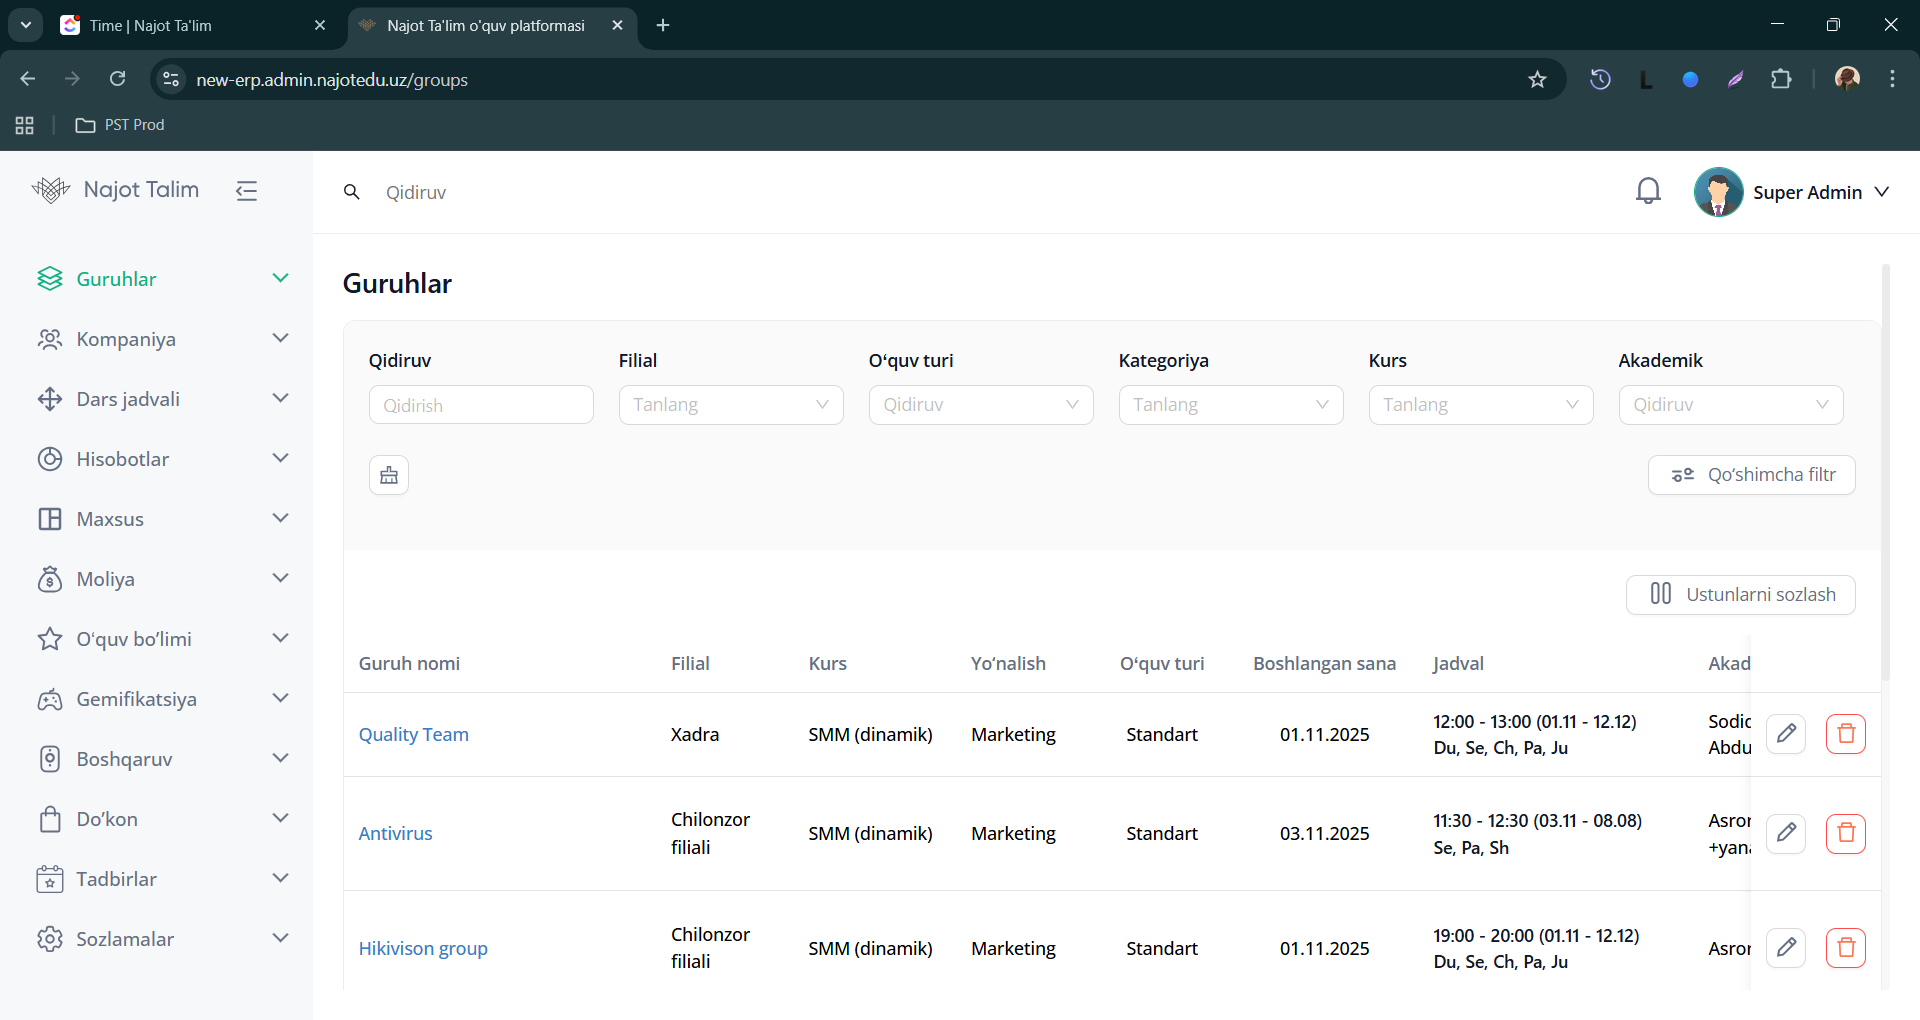
Task: Open the Kategoriya filter dropdown
Action: (x=1230, y=405)
